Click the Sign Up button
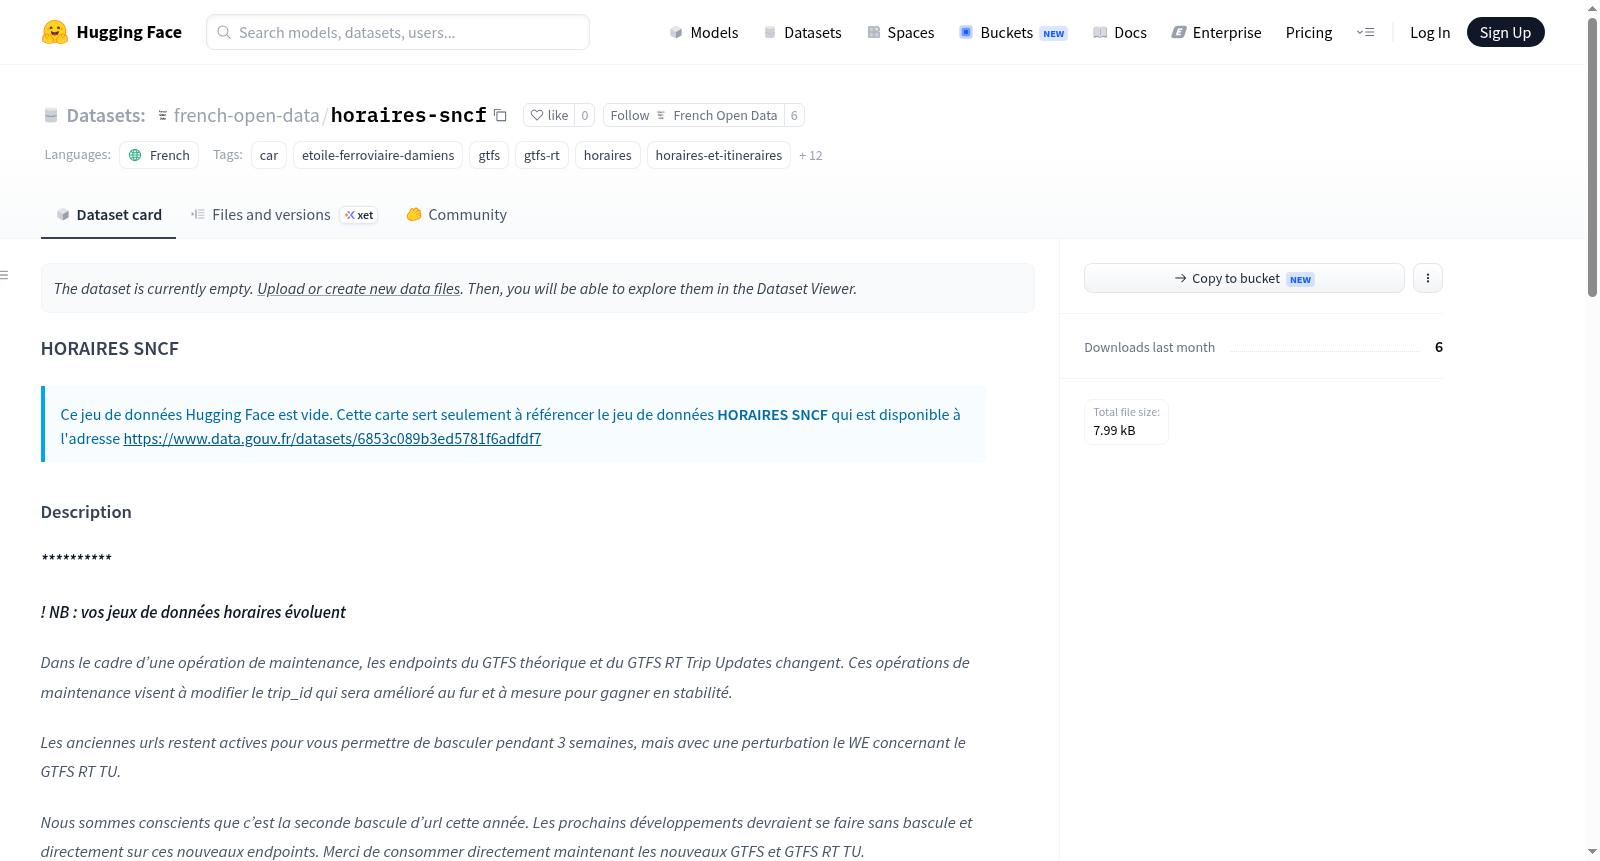The image size is (1600, 861). pyautogui.click(x=1505, y=33)
